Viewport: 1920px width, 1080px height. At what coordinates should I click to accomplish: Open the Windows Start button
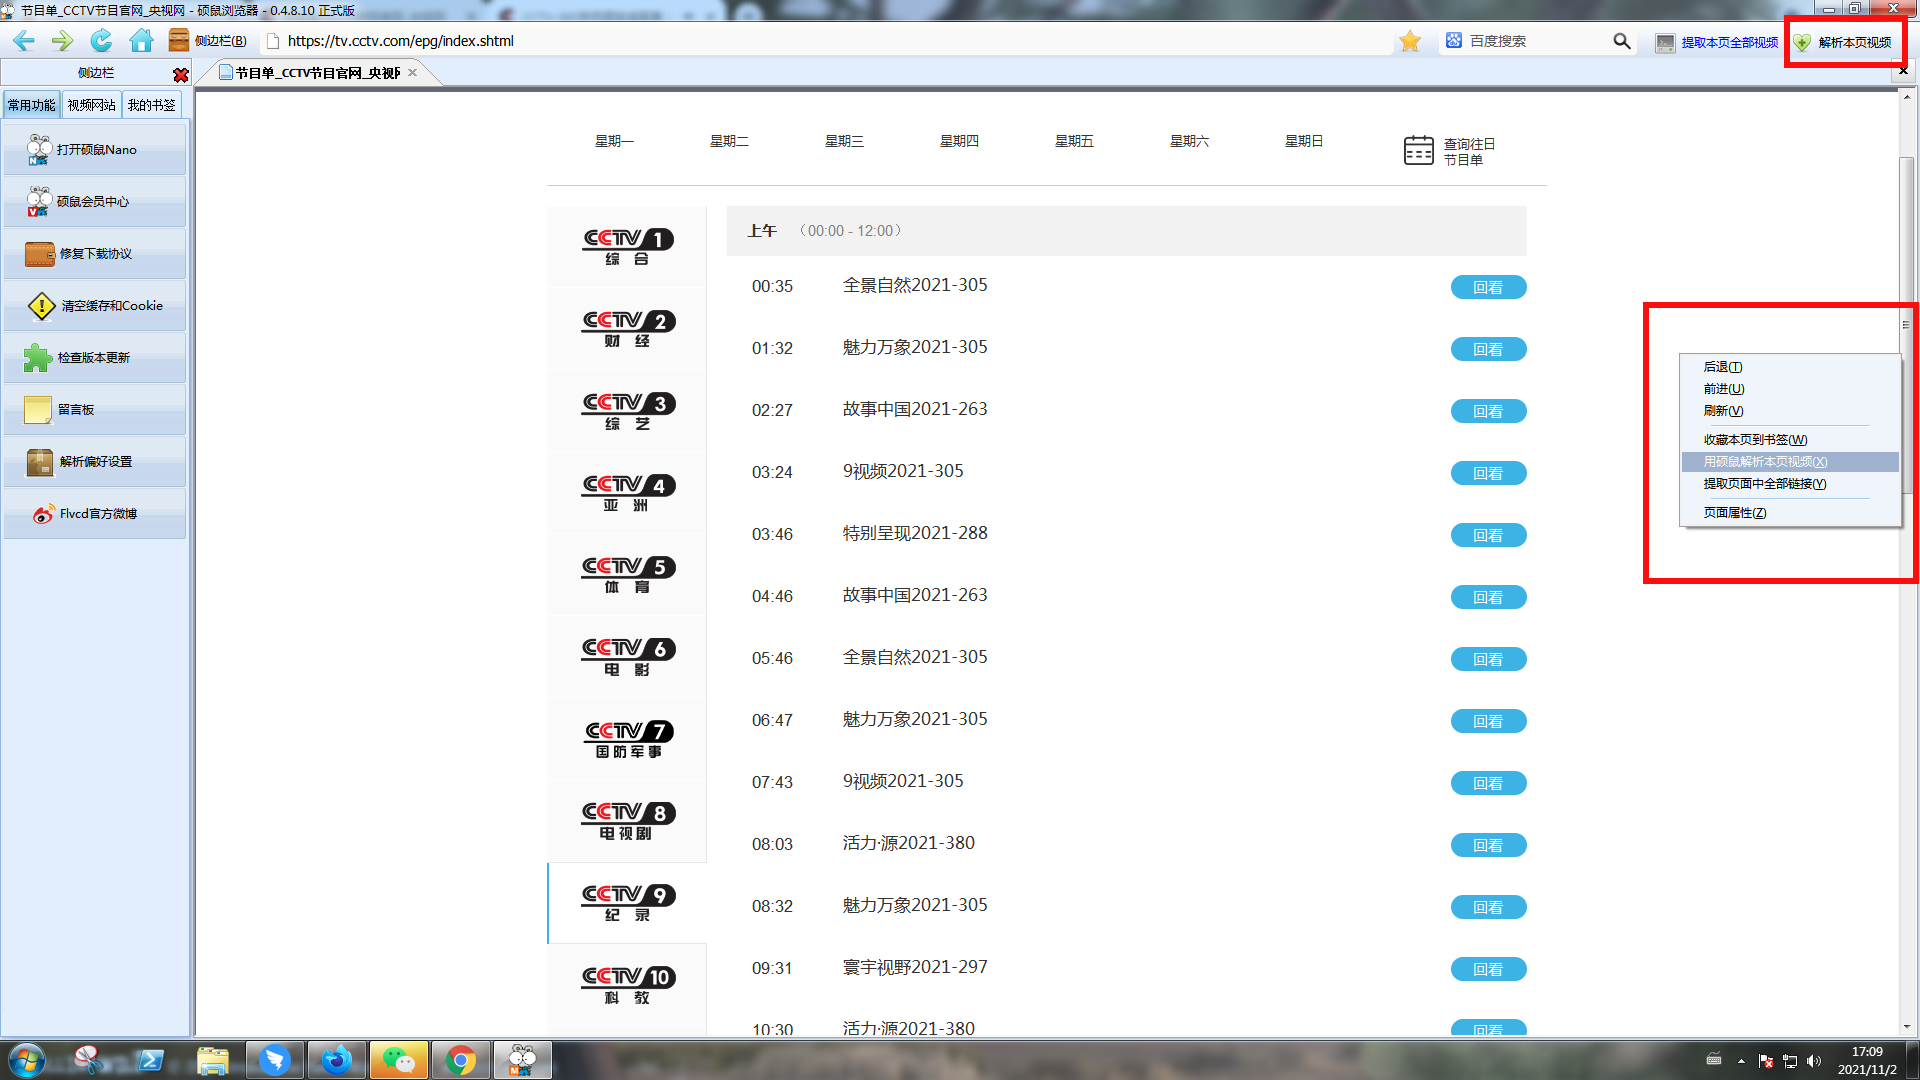tap(27, 1060)
